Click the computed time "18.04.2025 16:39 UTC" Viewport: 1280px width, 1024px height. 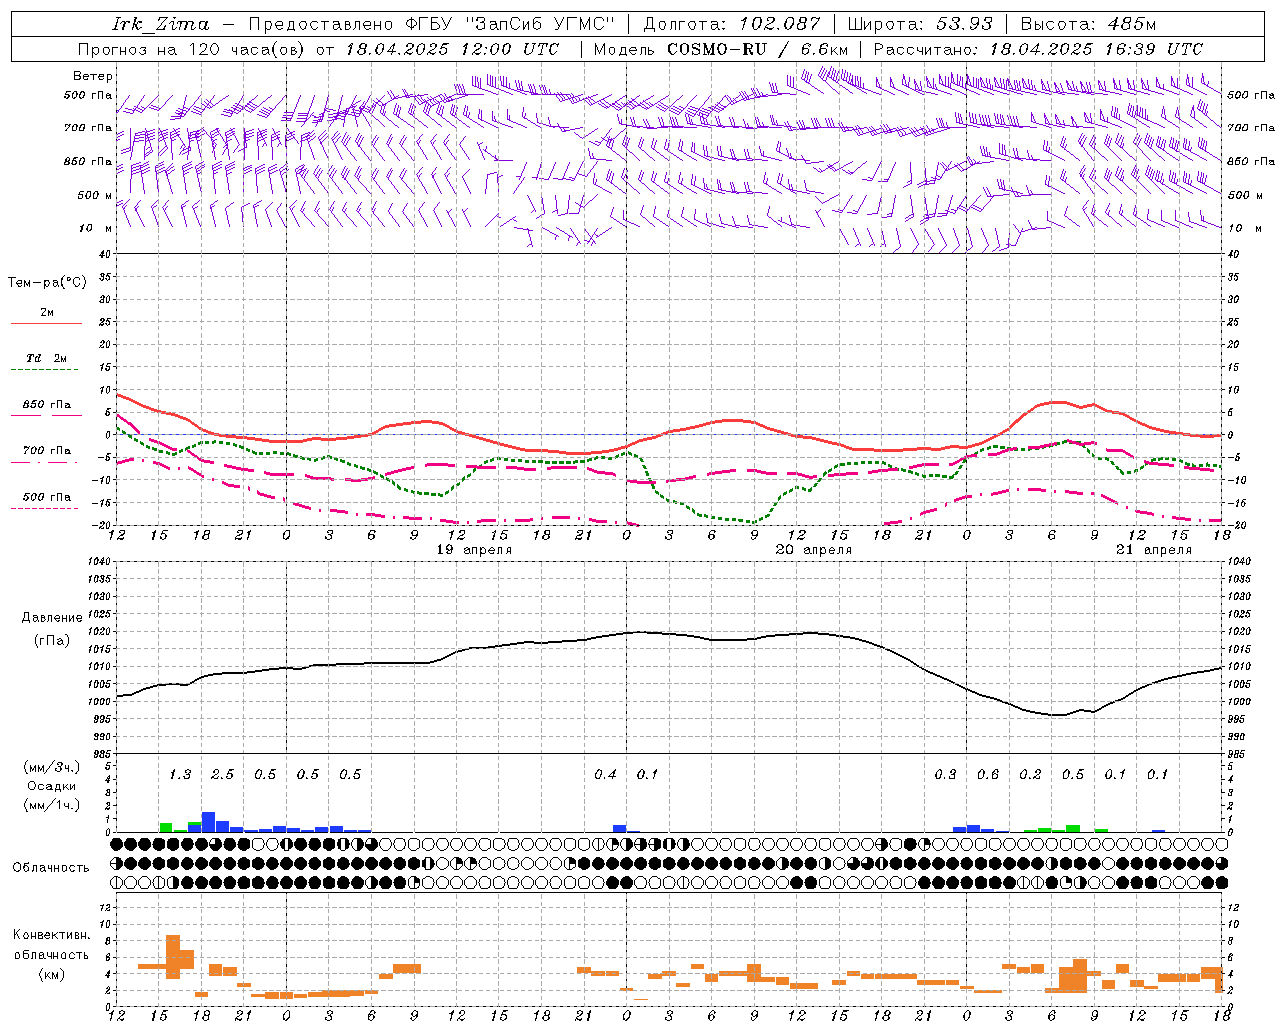point(1096,49)
